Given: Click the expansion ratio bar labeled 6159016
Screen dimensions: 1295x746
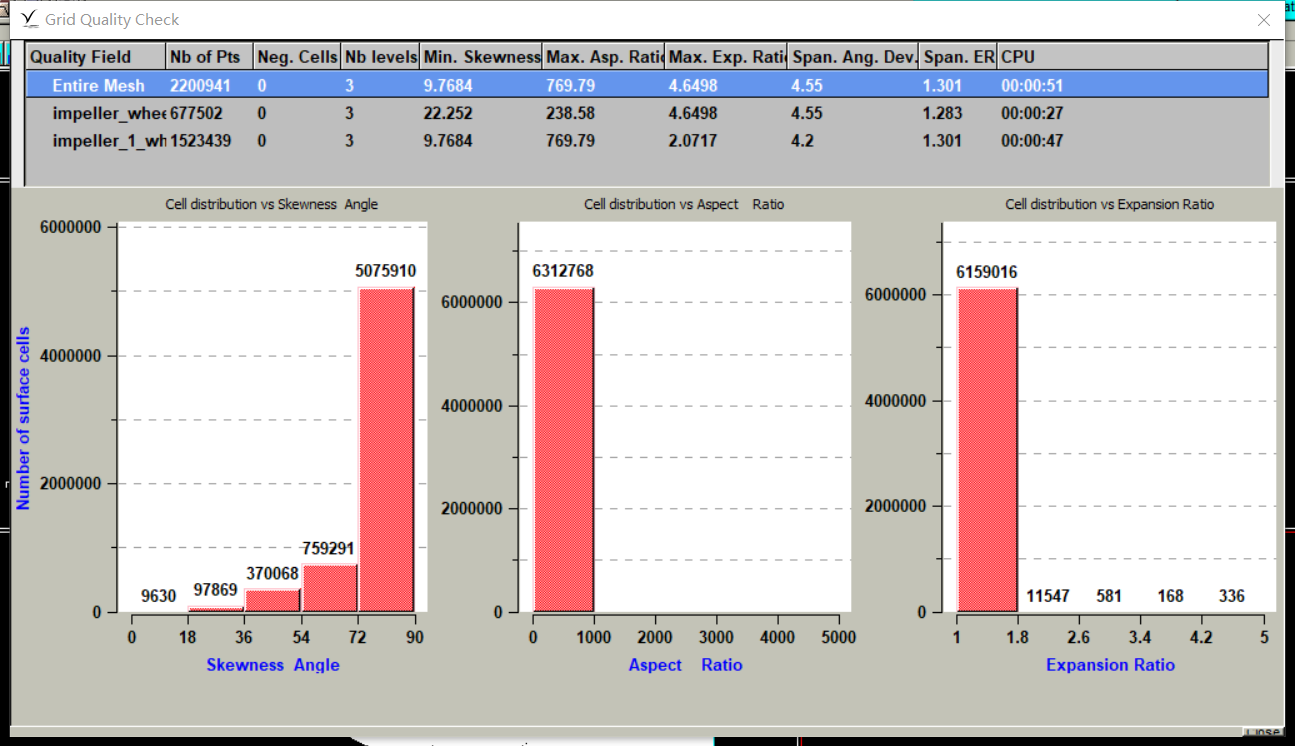Looking at the screenshot, I should tap(987, 450).
